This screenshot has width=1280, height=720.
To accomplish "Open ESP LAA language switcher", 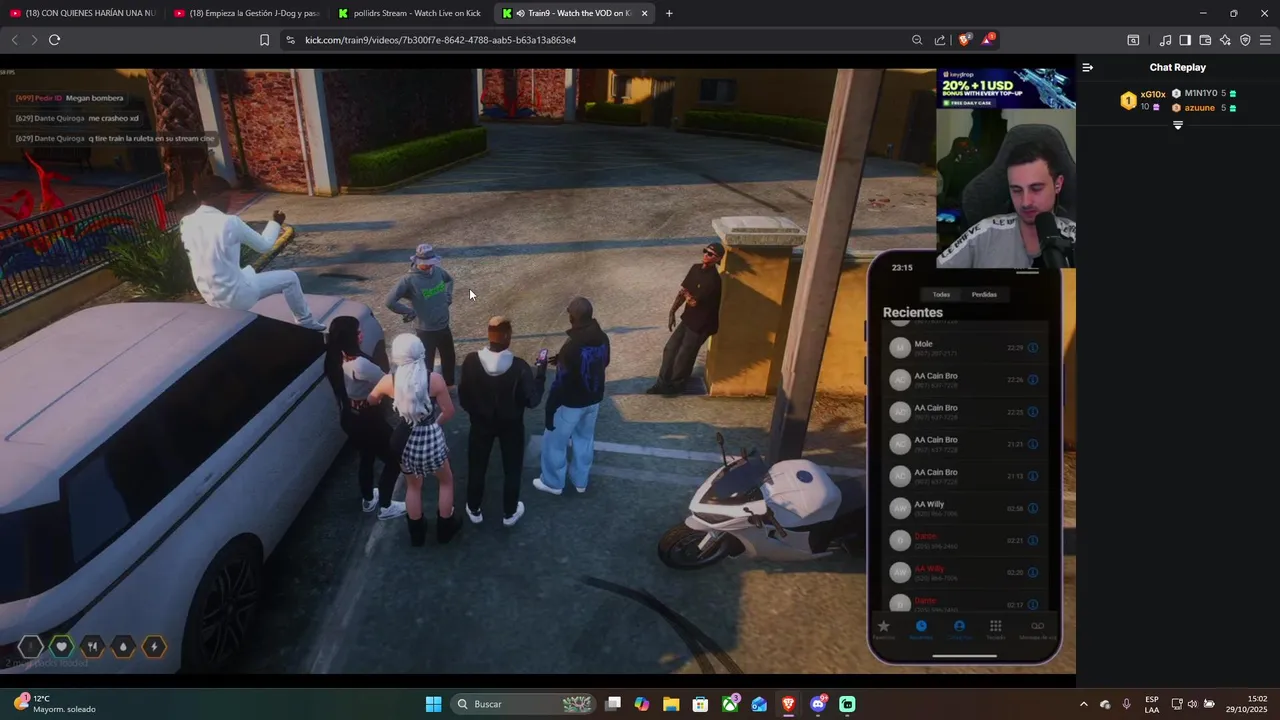I will (1152, 704).
